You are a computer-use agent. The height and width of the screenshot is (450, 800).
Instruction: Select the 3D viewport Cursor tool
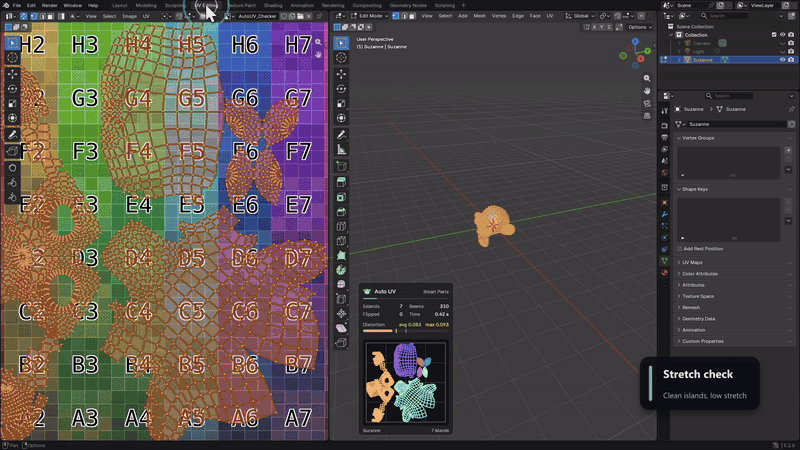pos(341,58)
